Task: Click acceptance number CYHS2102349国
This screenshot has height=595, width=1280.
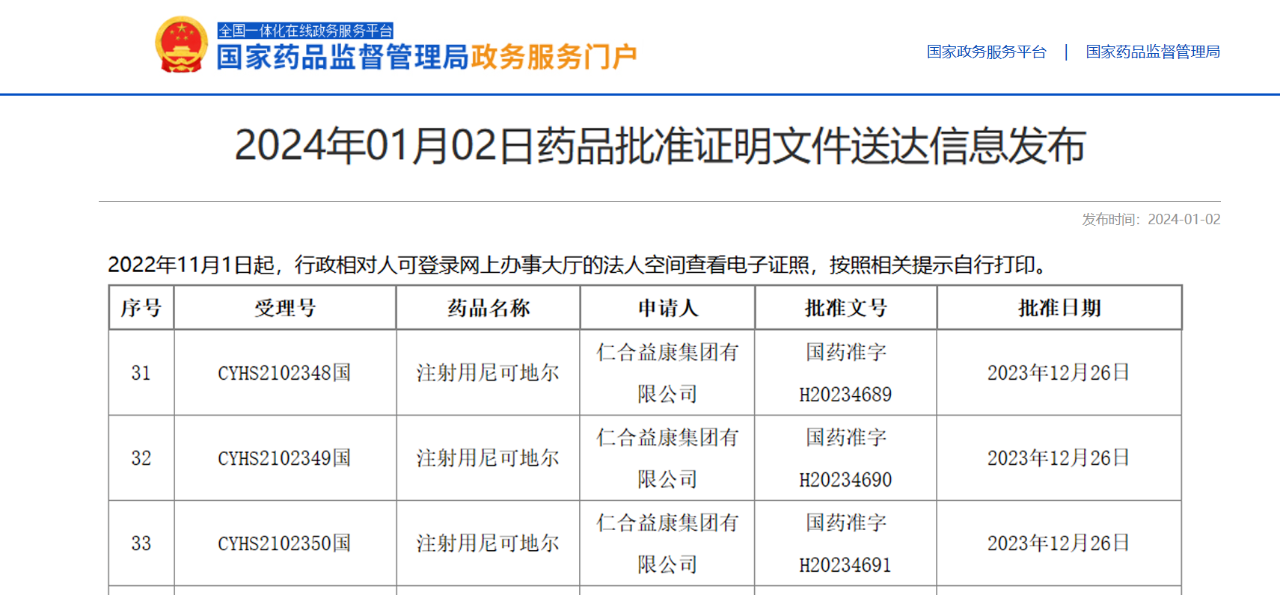Action: click(285, 458)
